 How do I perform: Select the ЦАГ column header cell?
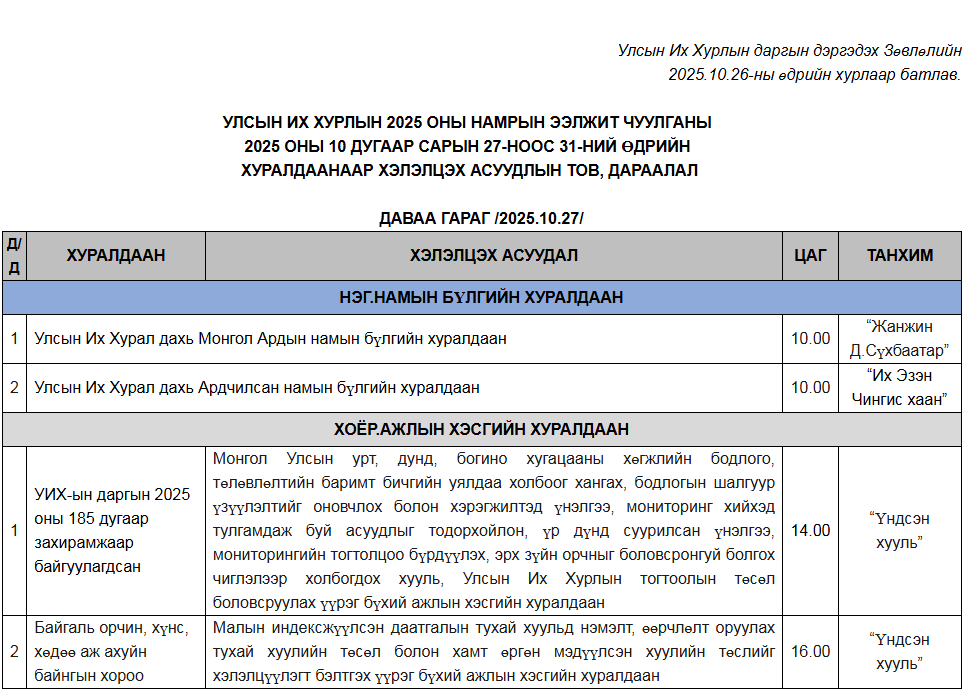(810, 256)
